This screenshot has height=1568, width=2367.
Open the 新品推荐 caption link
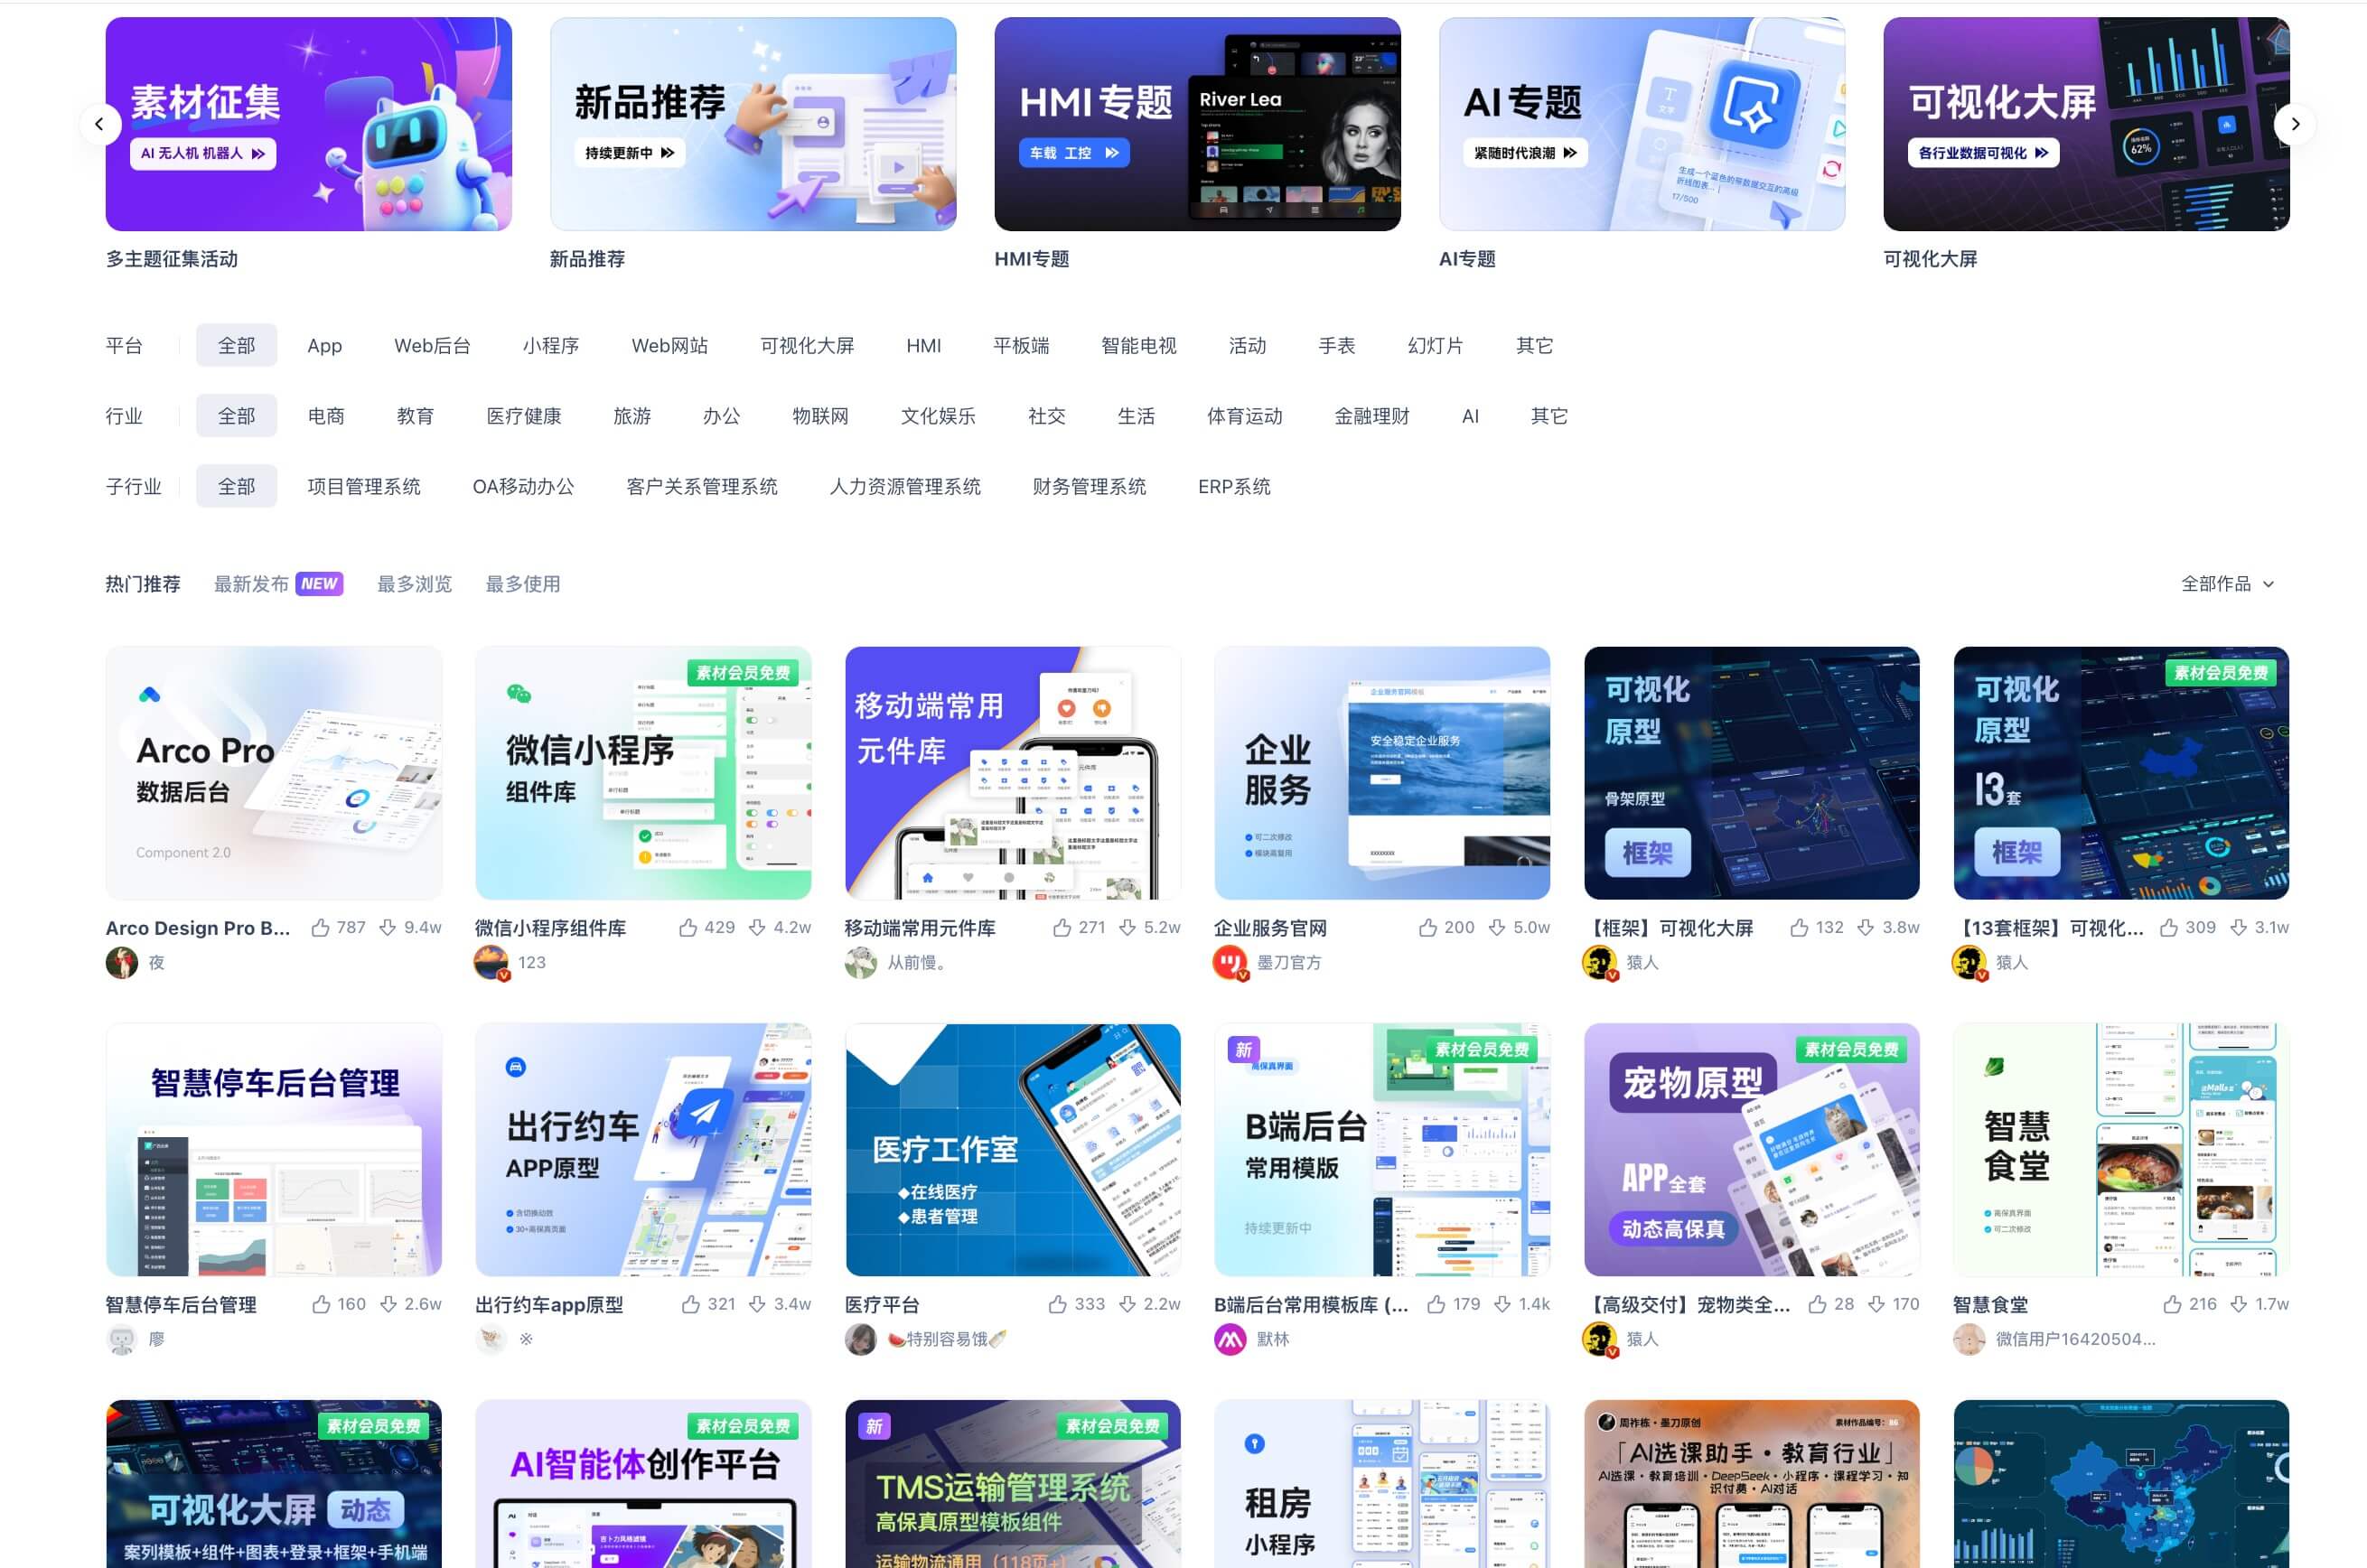587,259
